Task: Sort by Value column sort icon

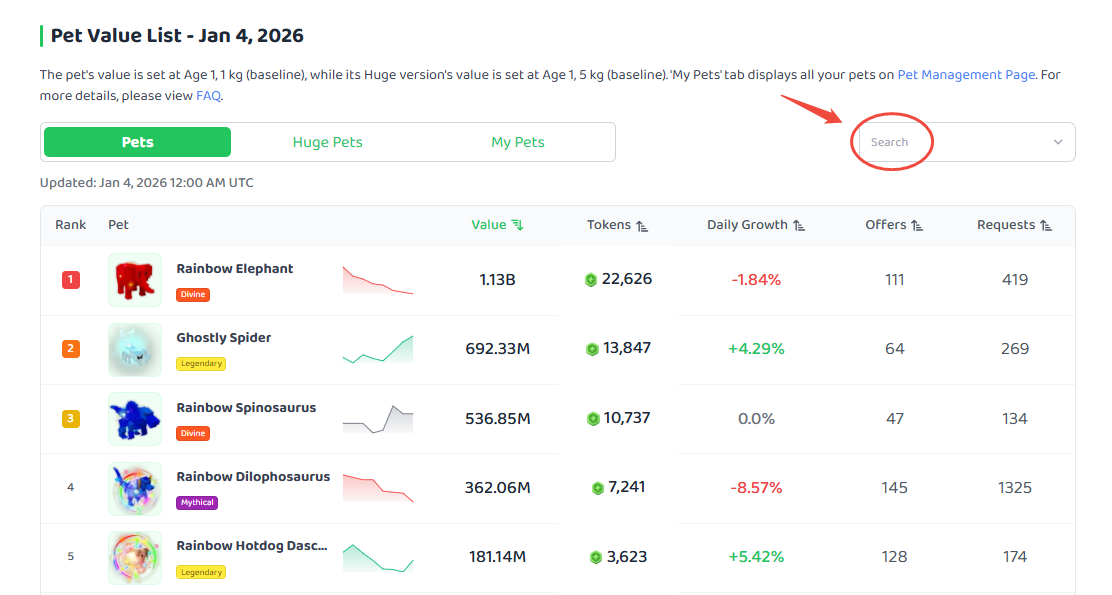Action: 518,225
